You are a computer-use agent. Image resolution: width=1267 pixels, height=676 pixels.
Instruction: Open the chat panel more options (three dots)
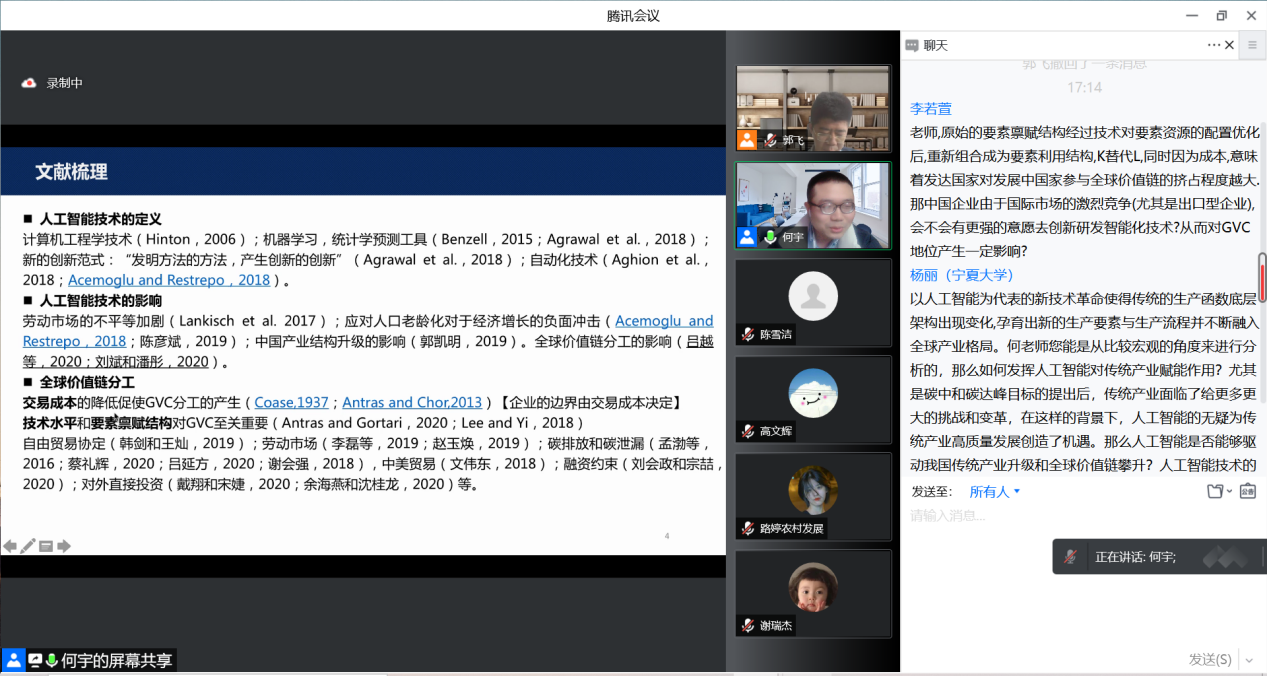click(x=1213, y=45)
